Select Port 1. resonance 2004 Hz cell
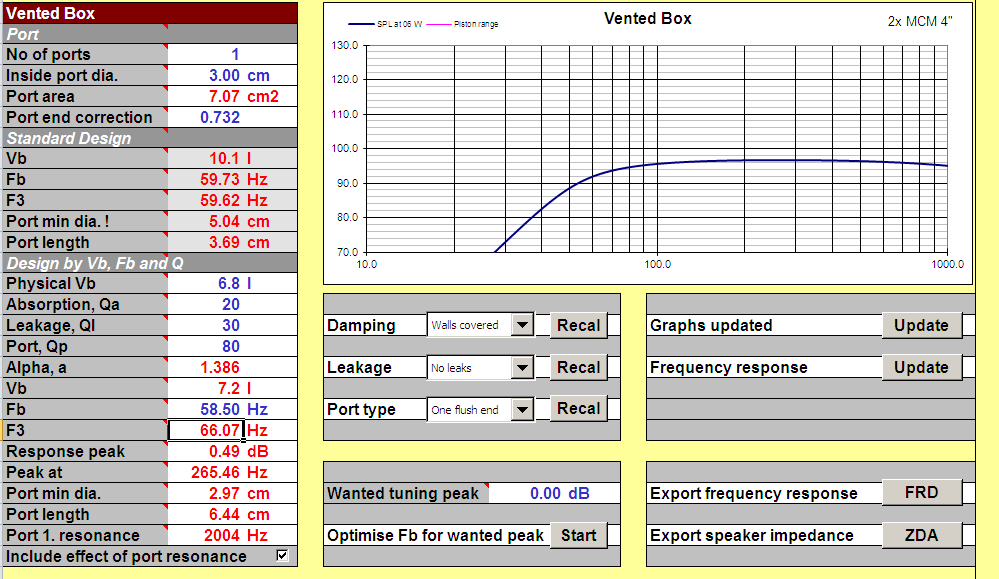The height and width of the screenshot is (579, 999). [x=233, y=535]
